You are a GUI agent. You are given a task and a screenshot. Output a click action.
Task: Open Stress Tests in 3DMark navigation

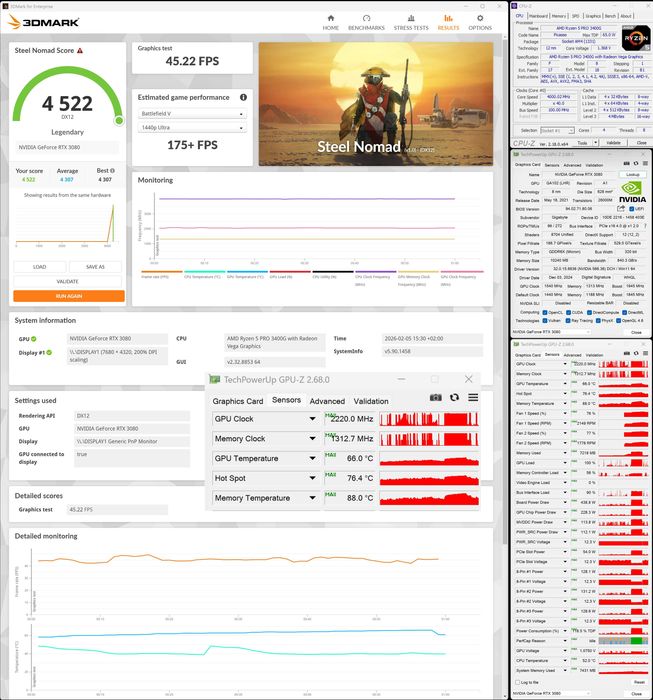click(x=411, y=22)
